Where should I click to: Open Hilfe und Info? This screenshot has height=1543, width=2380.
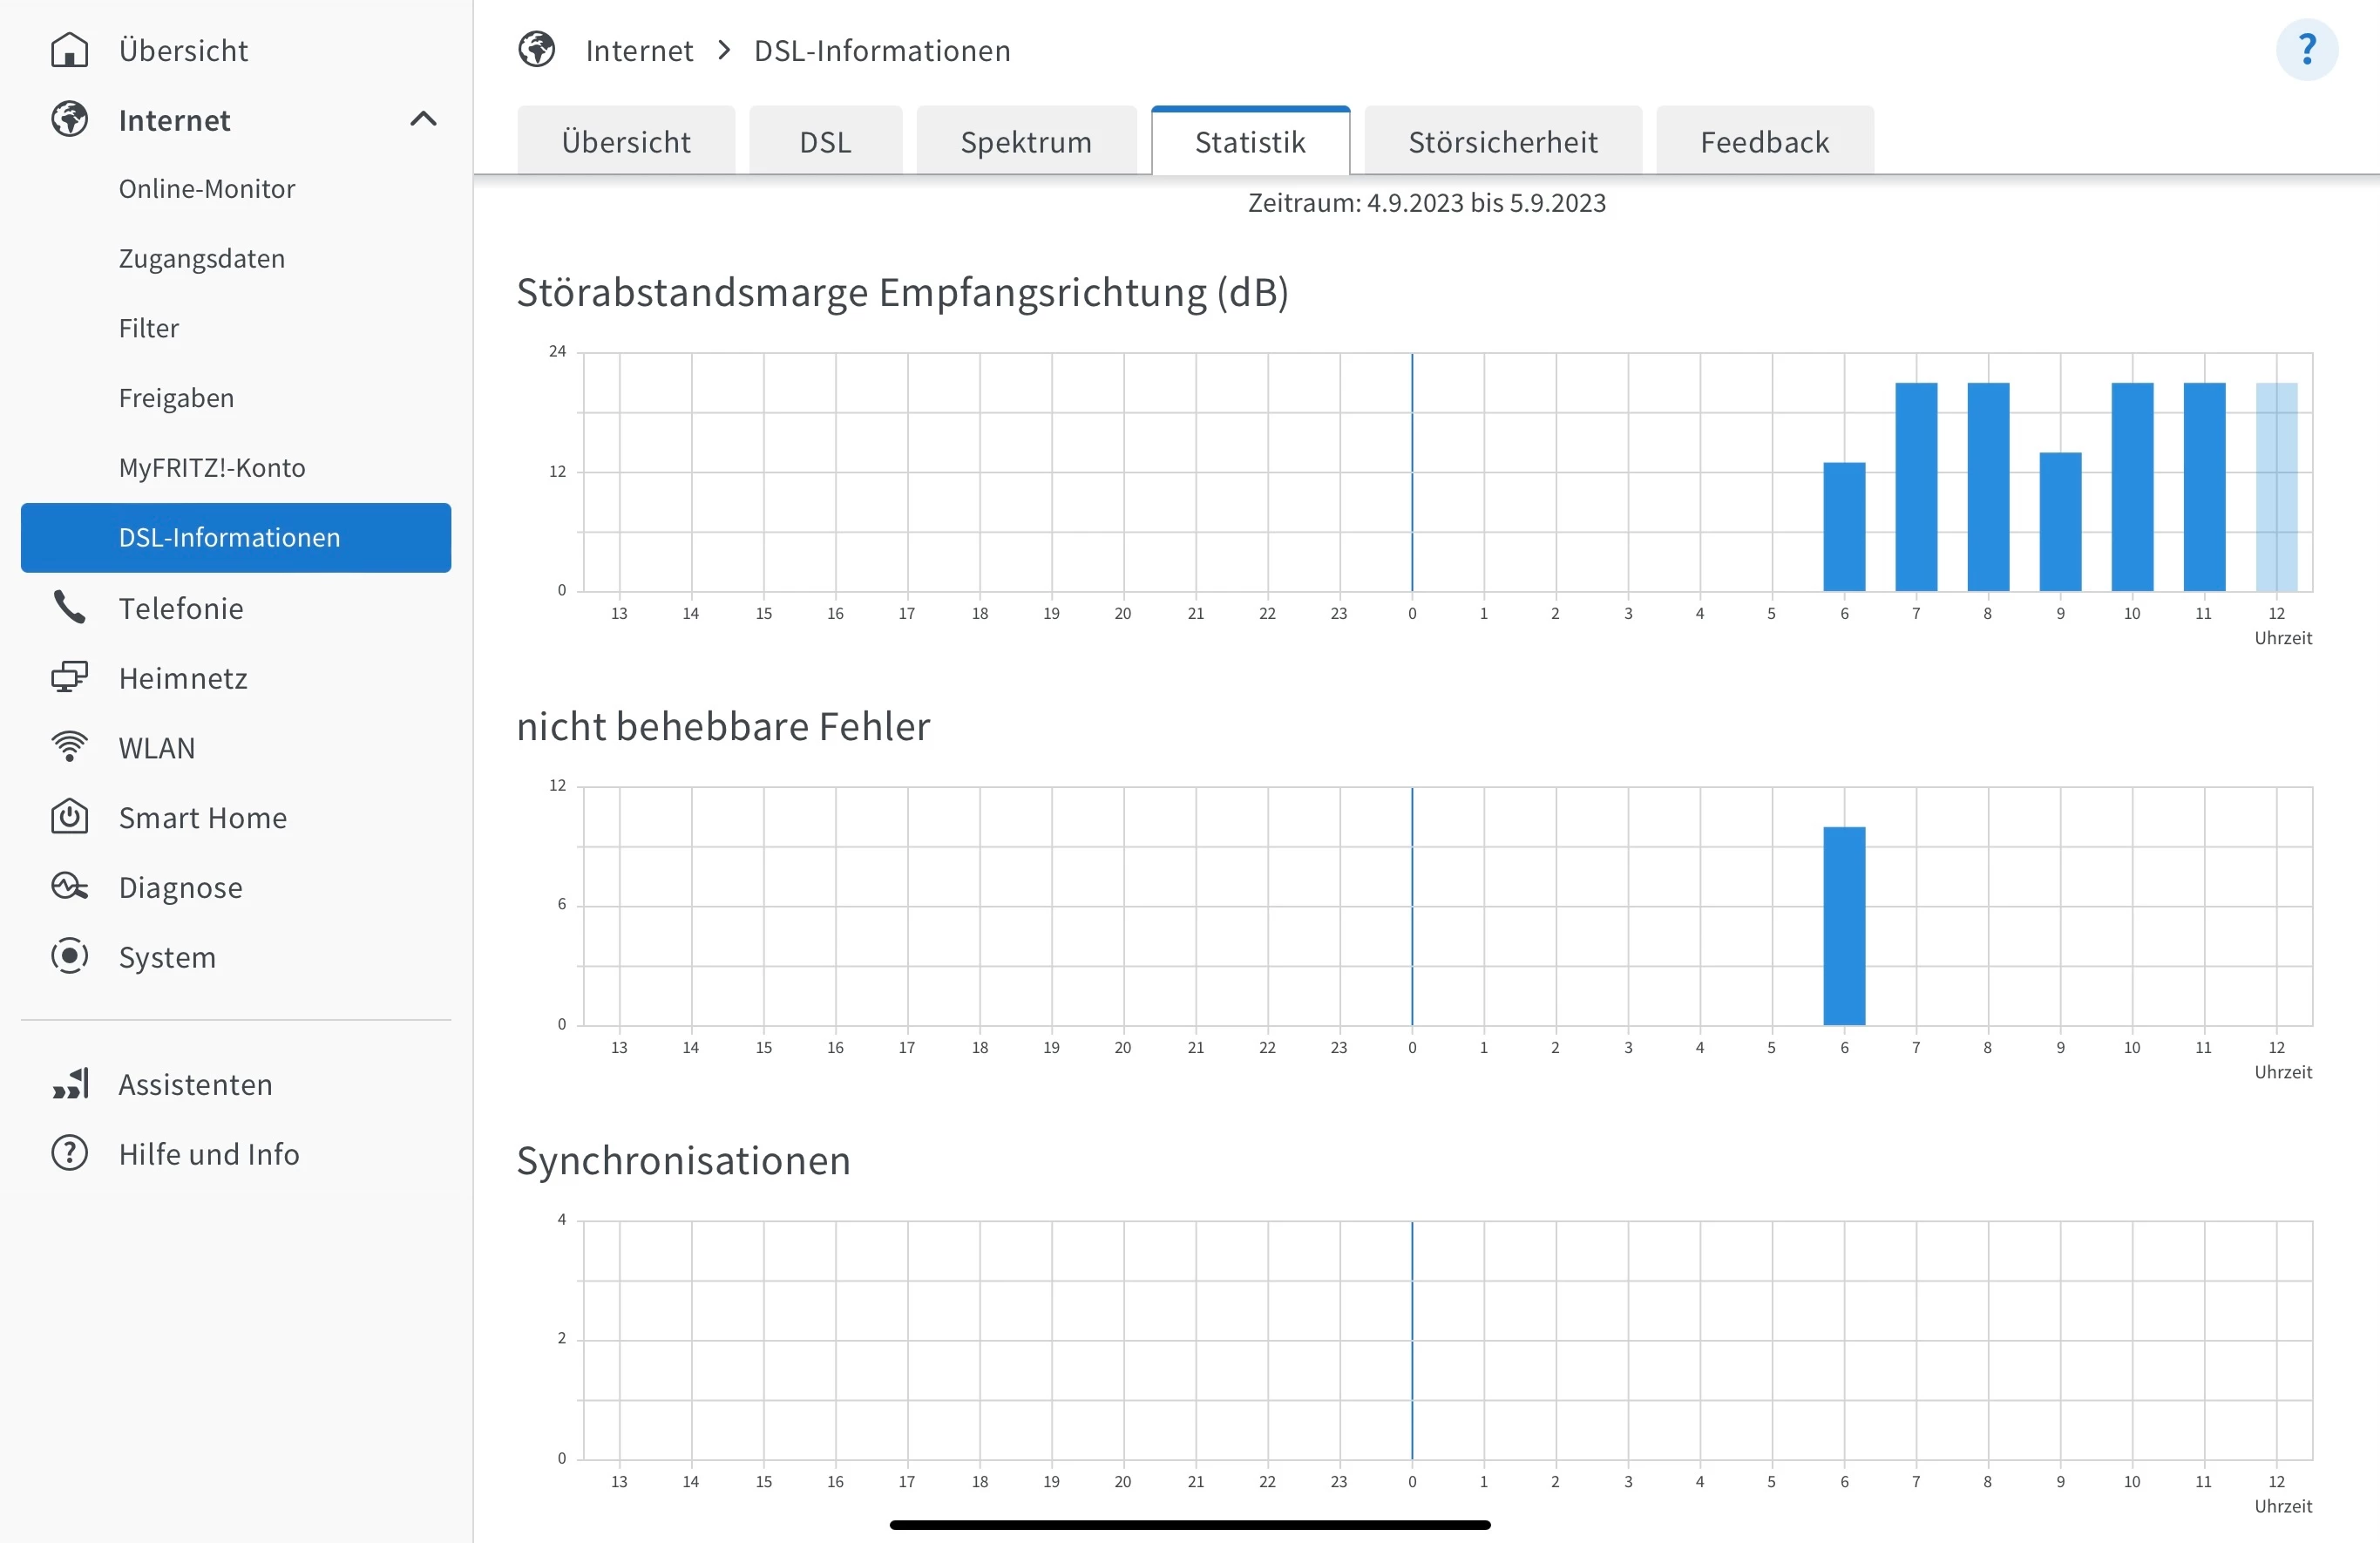[x=209, y=1154]
